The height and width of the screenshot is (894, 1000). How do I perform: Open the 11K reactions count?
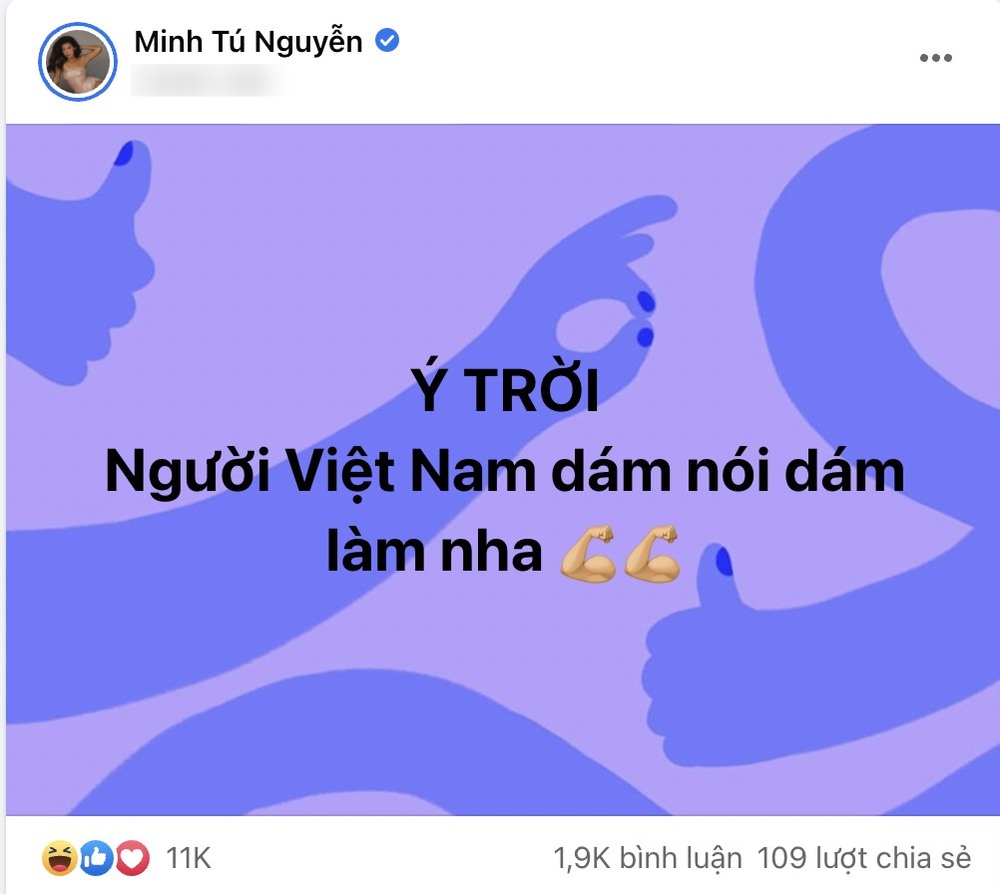click(188, 858)
